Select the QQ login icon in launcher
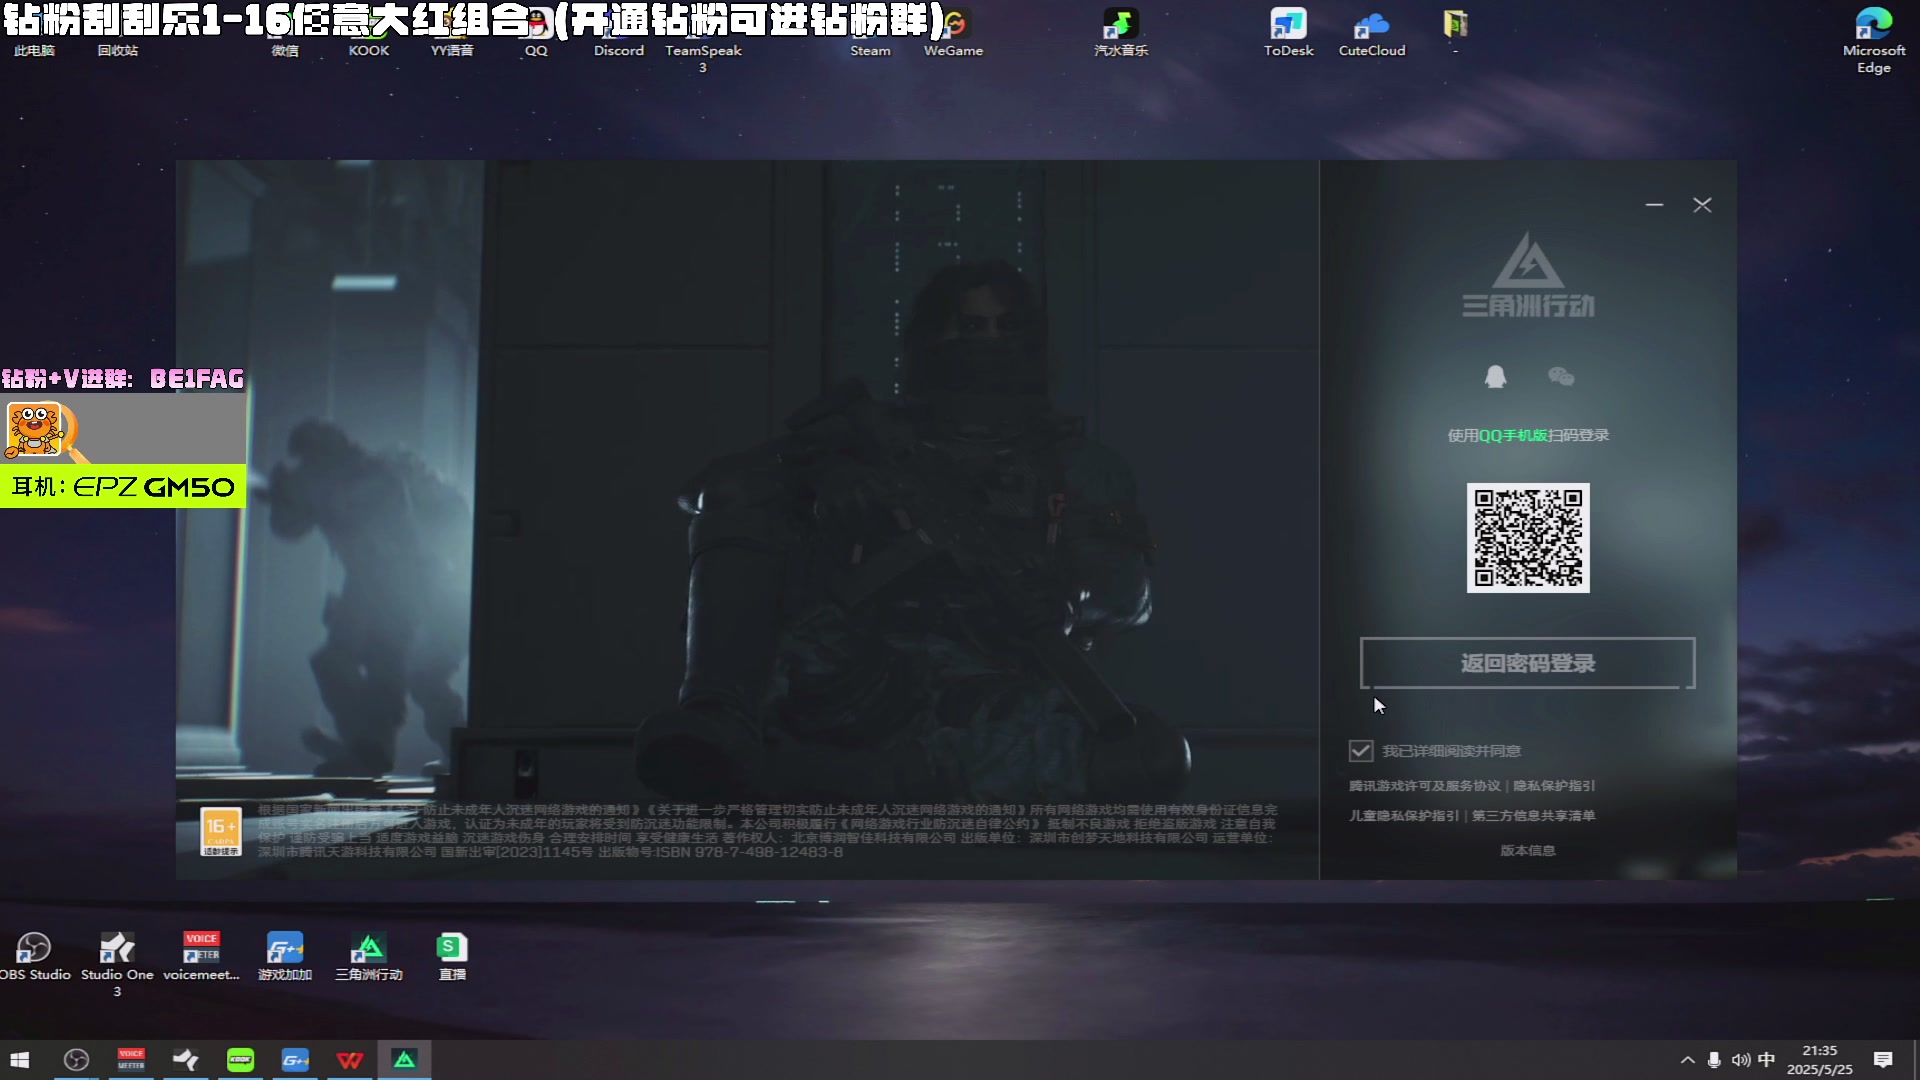This screenshot has height=1080, width=1920. [1495, 377]
